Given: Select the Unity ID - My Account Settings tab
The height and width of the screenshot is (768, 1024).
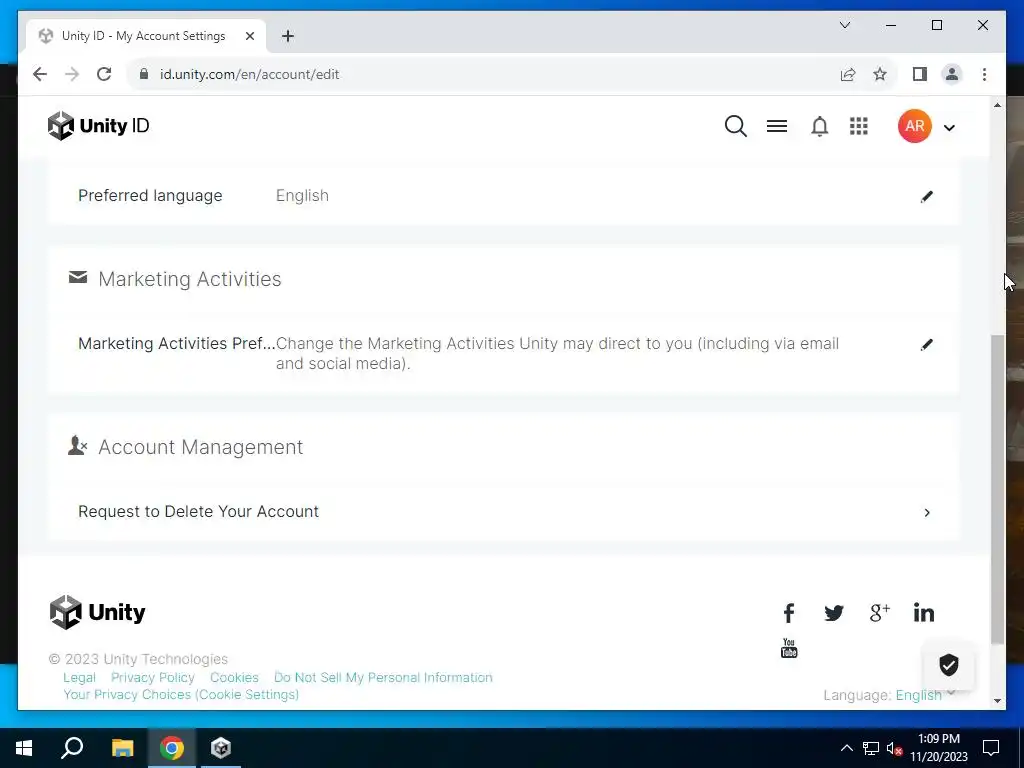Looking at the screenshot, I should pyautogui.click(x=146, y=36).
